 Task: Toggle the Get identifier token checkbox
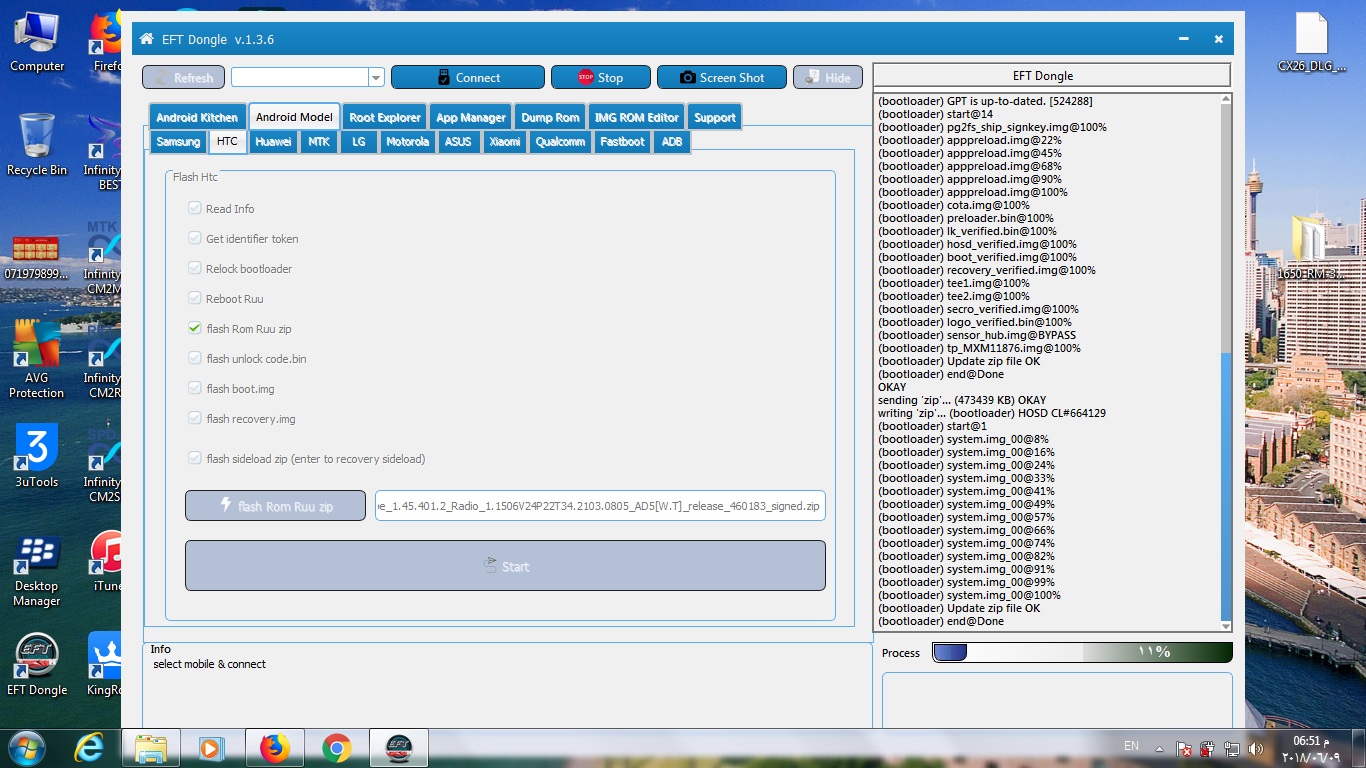194,239
